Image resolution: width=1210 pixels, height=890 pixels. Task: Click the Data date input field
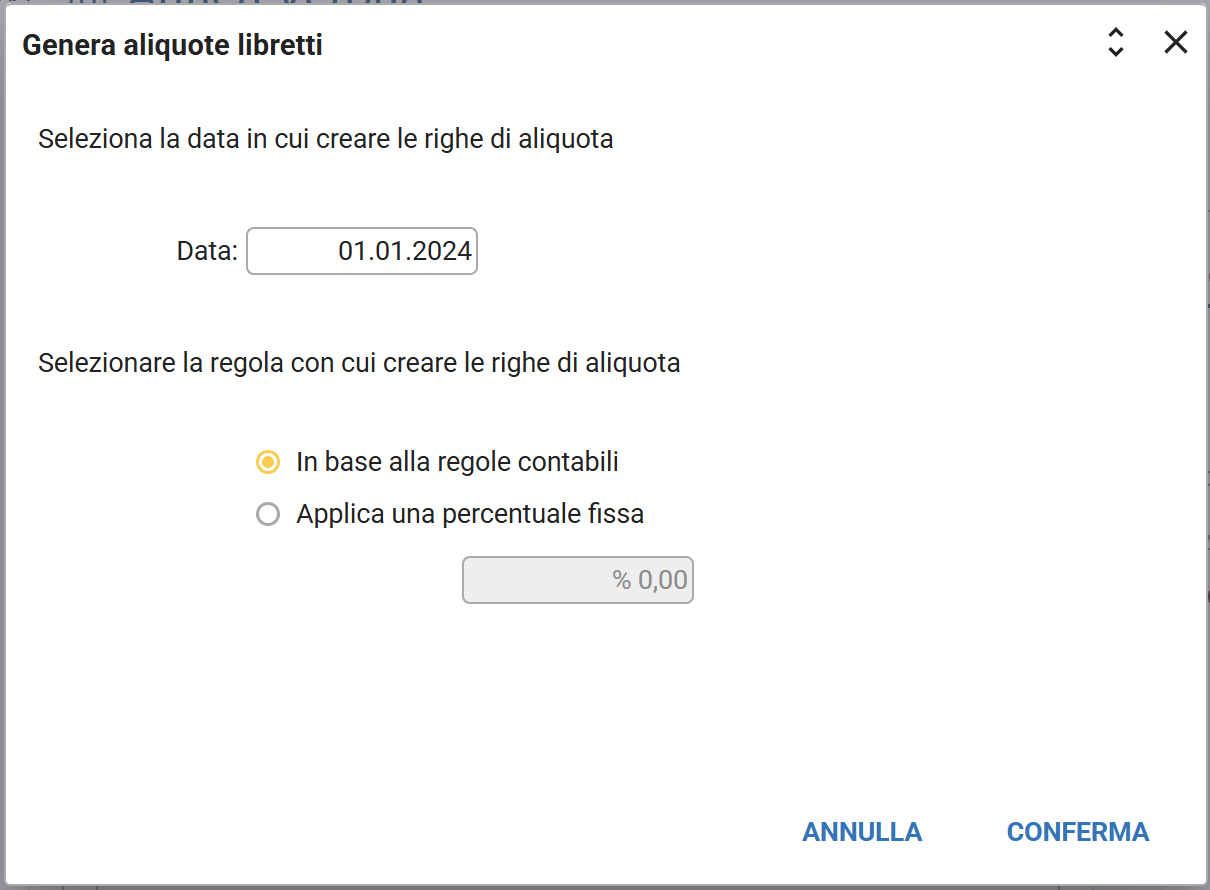tap(362, 251)
